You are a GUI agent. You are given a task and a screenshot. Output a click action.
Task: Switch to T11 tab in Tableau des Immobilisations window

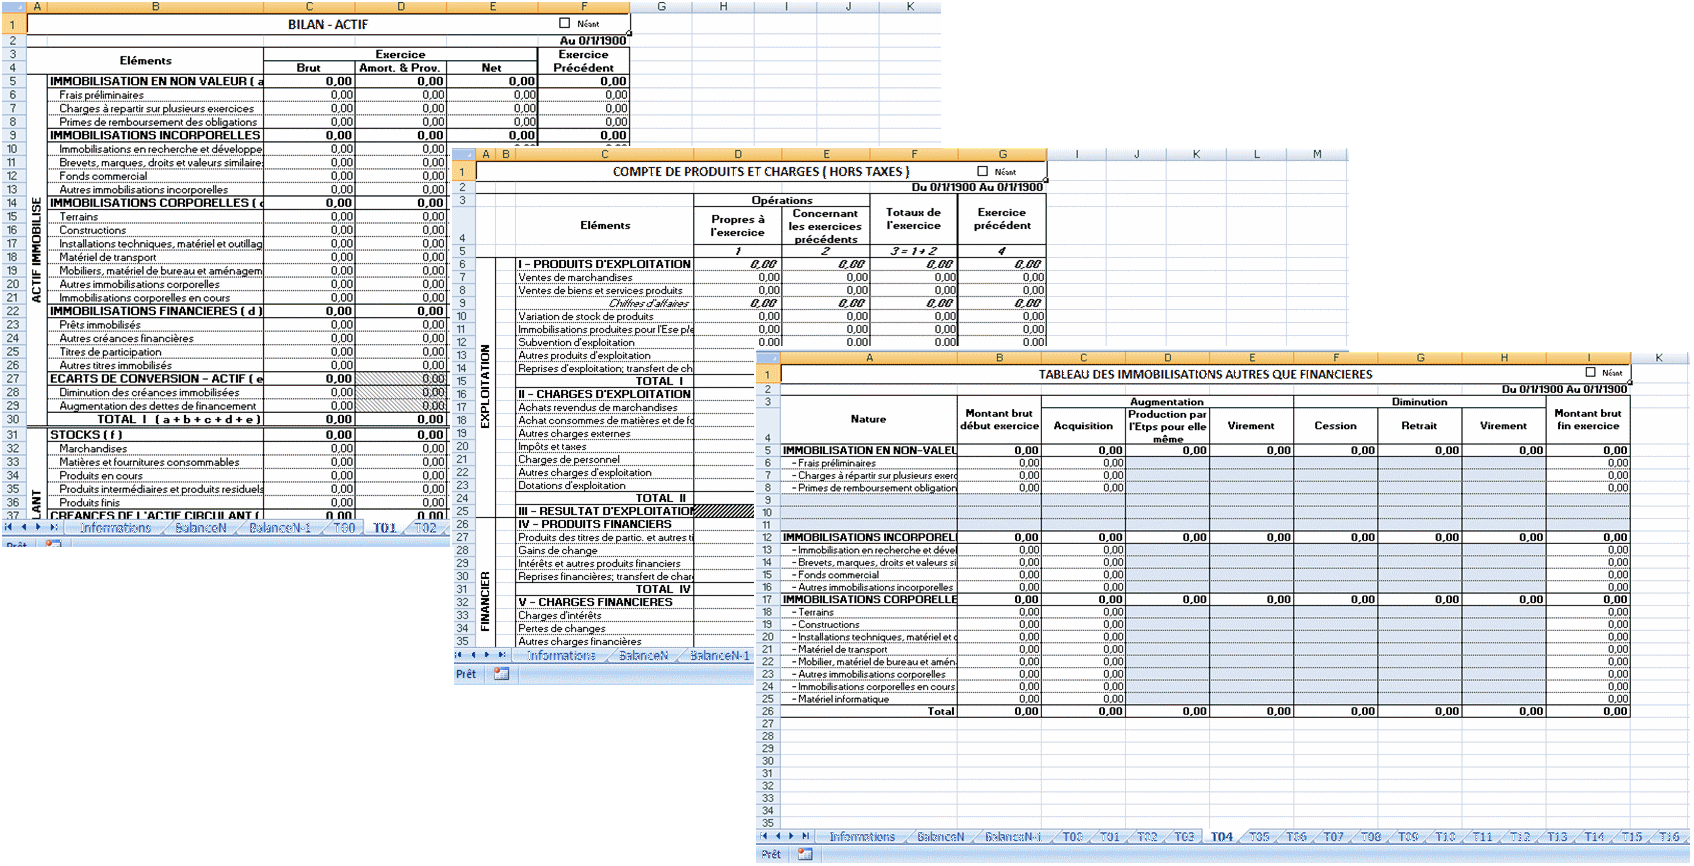(x=1482, y=837)
